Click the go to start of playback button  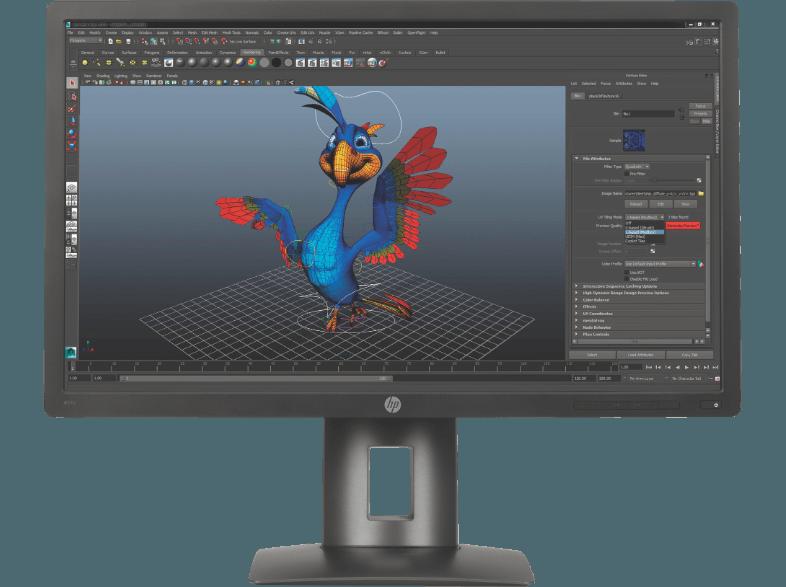coord(649,367)
